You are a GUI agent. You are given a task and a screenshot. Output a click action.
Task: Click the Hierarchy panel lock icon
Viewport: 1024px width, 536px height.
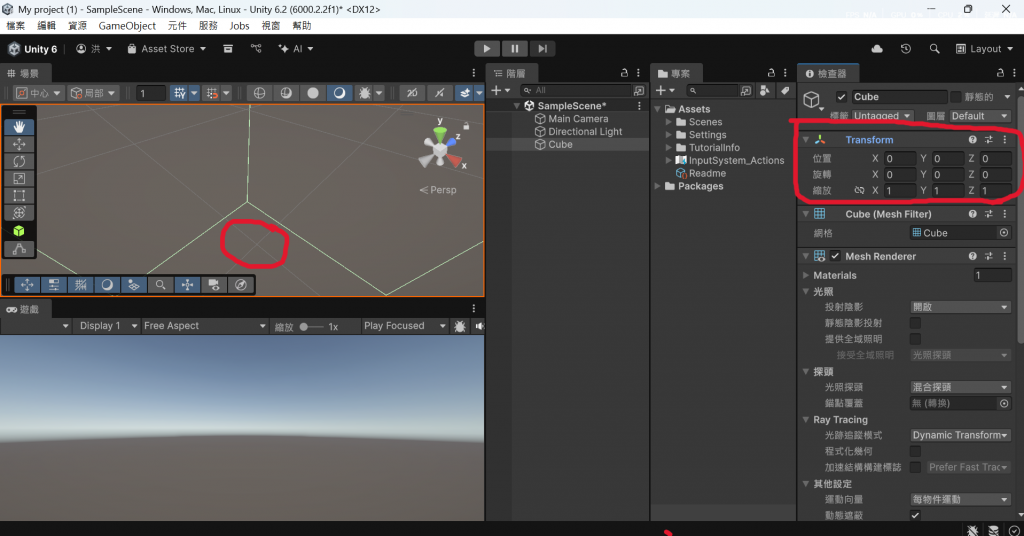click(624, 73)
